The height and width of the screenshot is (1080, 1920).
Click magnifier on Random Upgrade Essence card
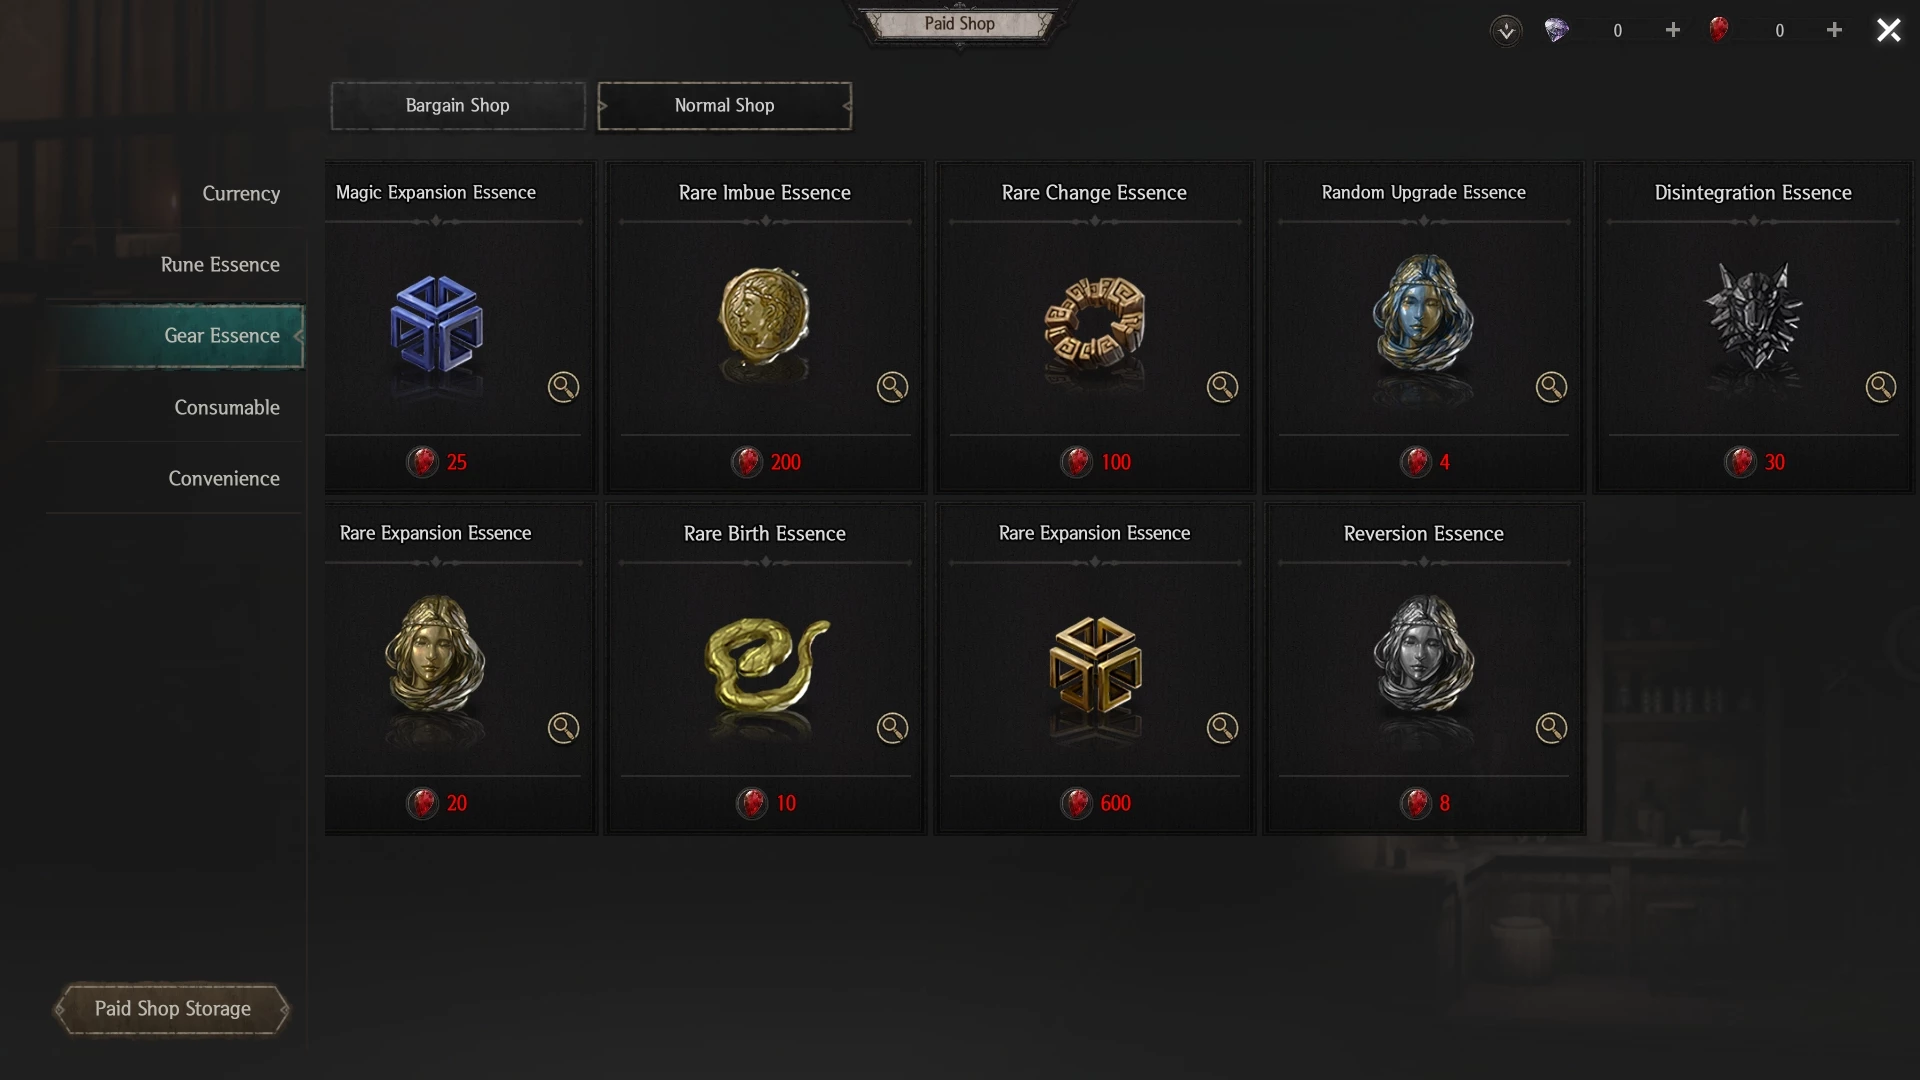[1551, 387]
